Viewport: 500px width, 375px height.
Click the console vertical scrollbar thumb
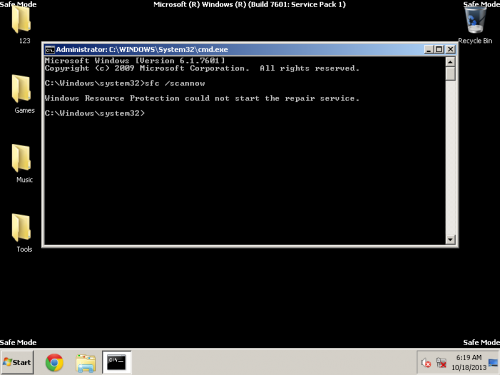pyautogui.click(x=450, y=74)
